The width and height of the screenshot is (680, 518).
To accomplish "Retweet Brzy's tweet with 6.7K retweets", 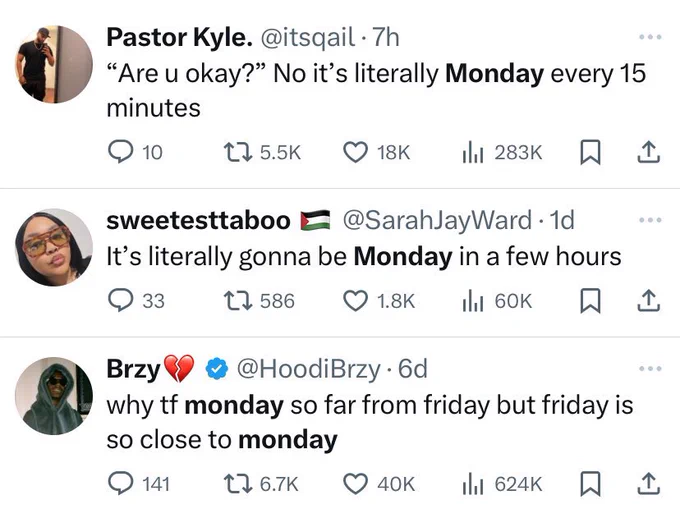I will click(261, 484).
